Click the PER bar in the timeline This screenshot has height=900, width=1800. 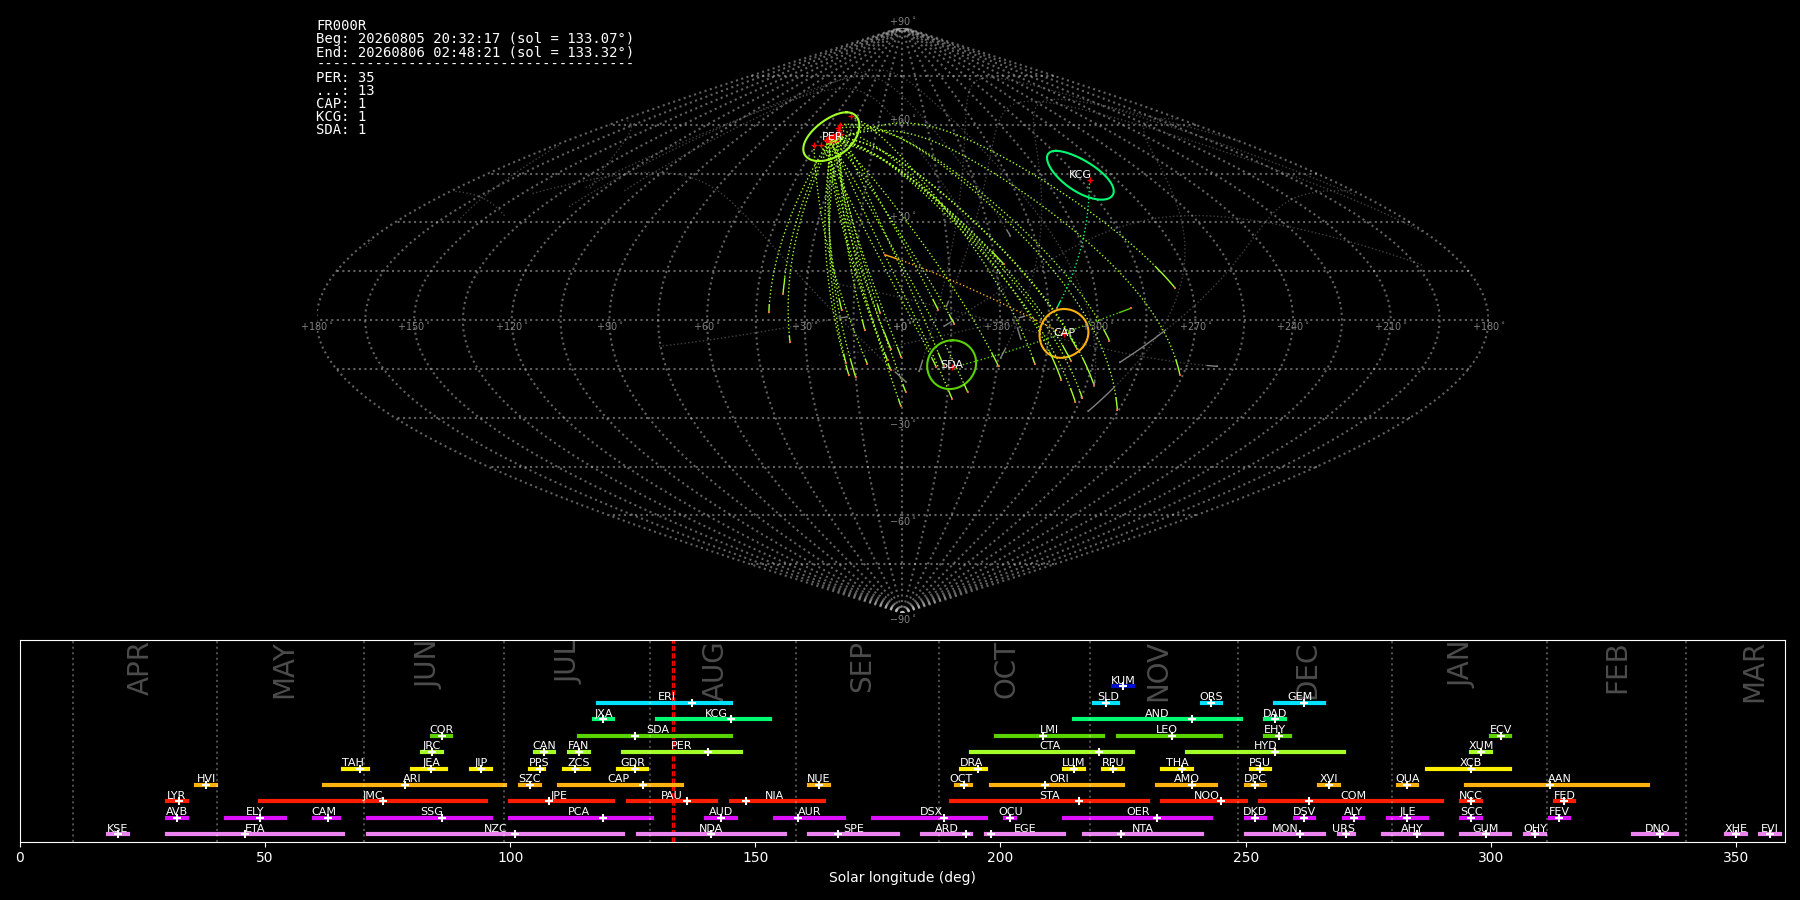pos(682,752)
